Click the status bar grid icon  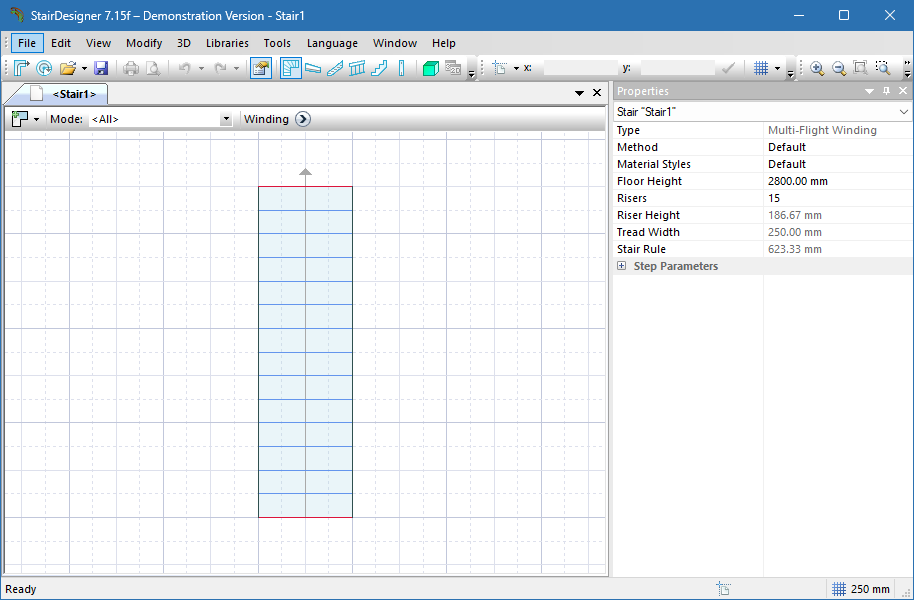[839, 589]
